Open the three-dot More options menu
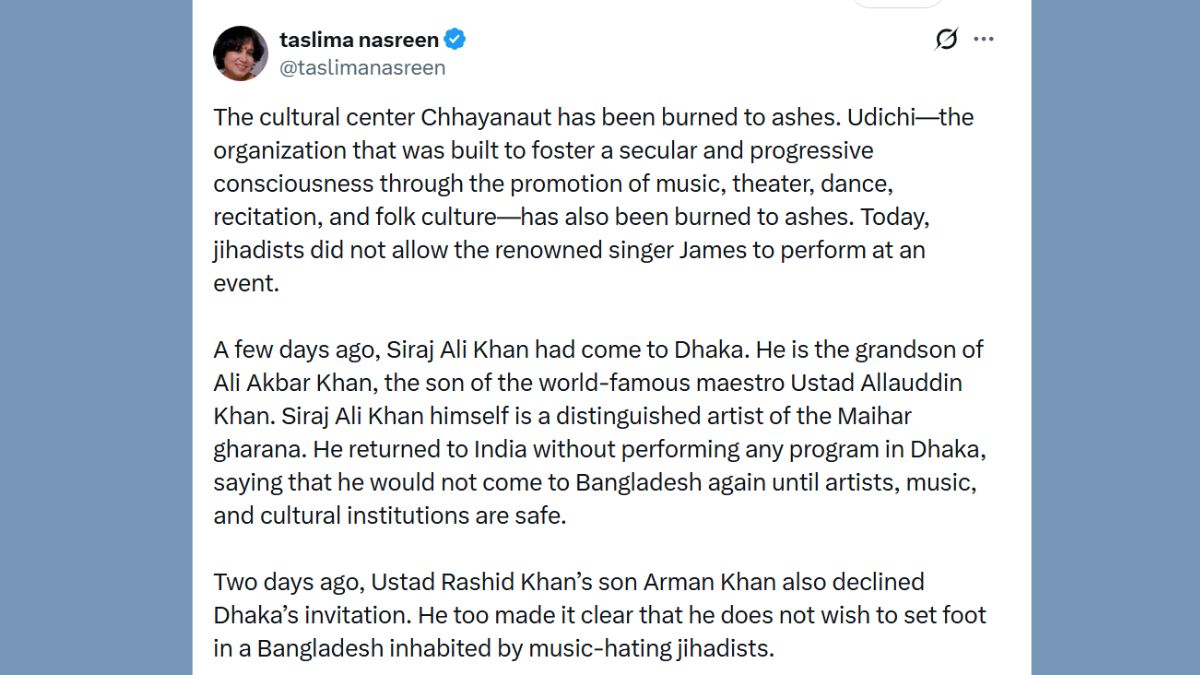The height and width of the screenshot is (675, 1200). pyautogui.click(x=984, y=39)
